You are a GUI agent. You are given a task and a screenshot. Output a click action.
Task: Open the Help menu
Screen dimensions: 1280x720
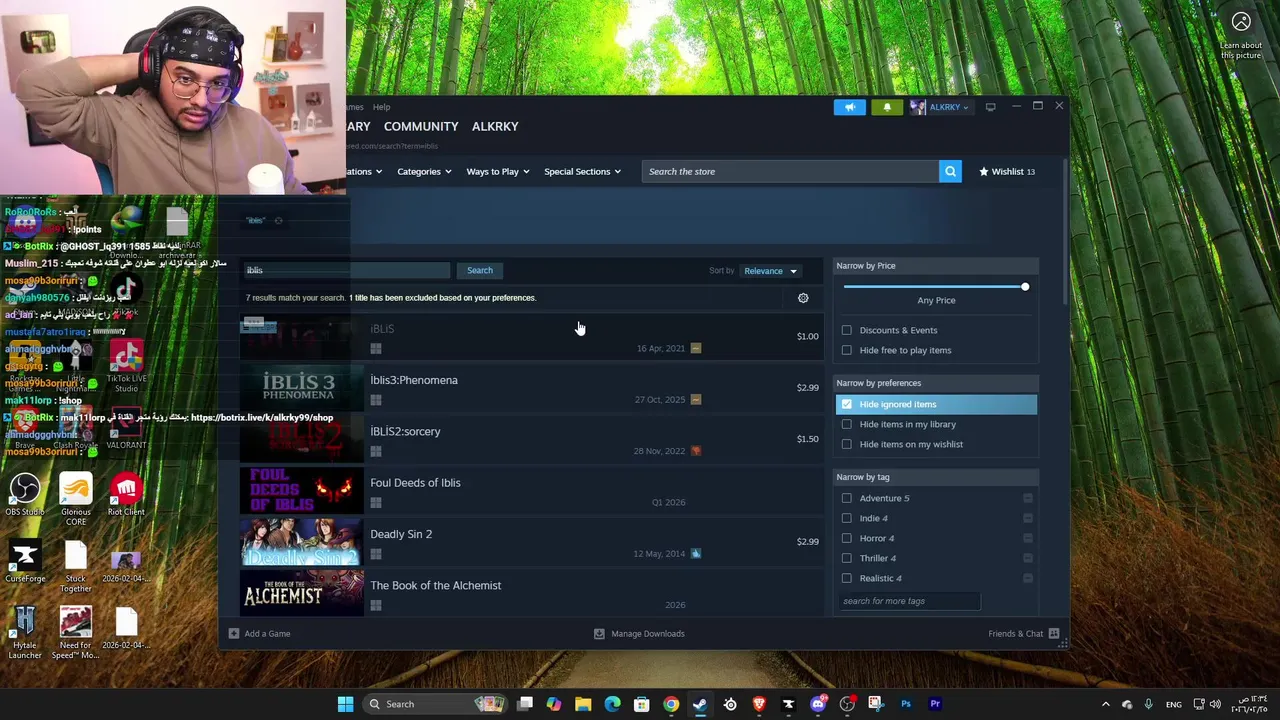point(382,107)
